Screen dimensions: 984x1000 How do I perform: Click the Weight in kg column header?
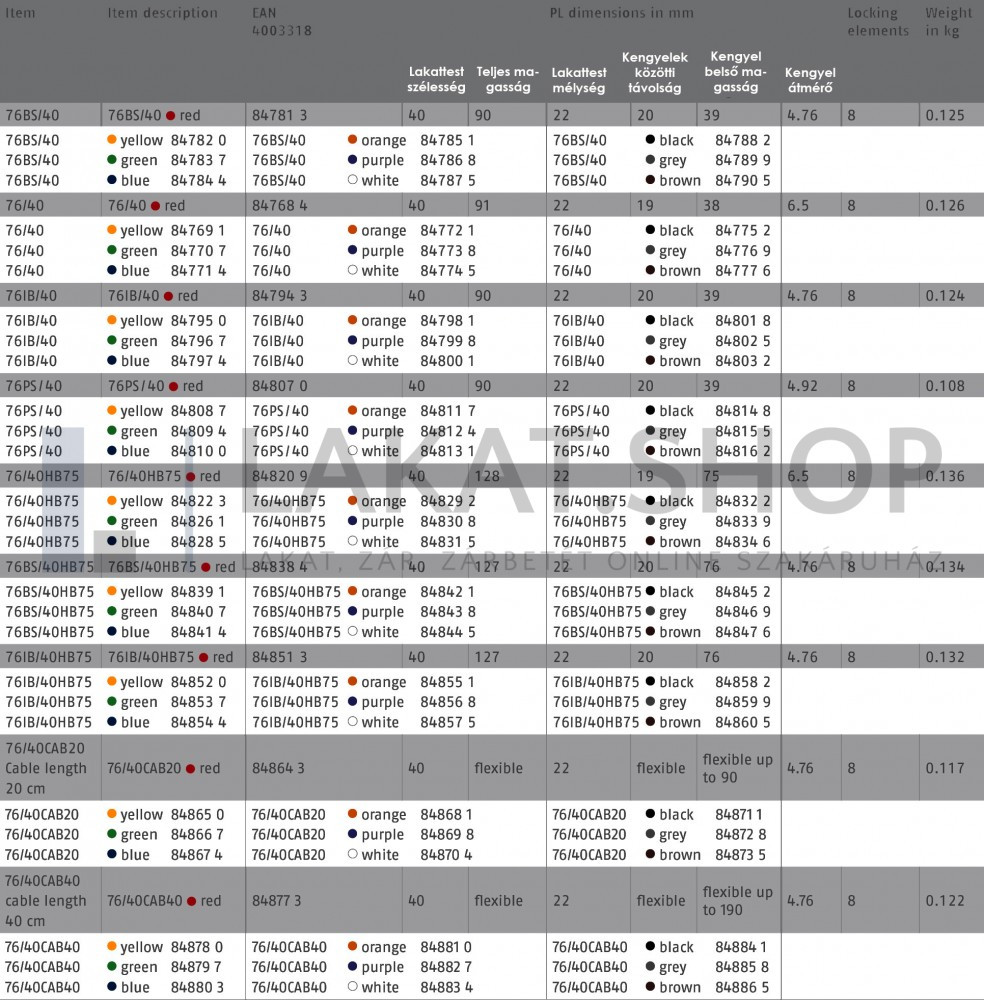click(948, 22)
